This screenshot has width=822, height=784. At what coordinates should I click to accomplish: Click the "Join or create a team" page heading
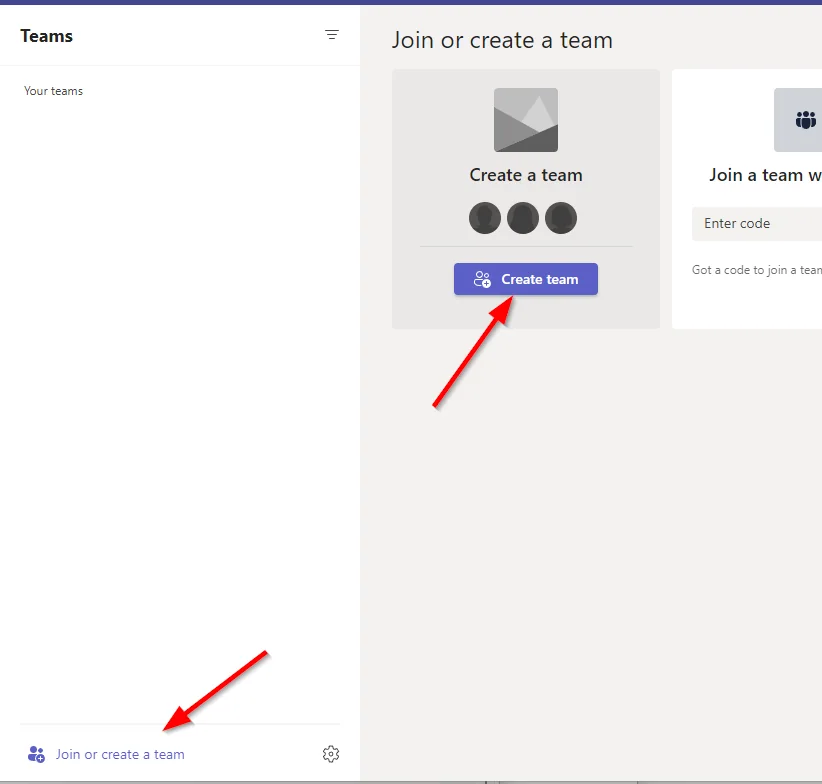coord(502,40)
